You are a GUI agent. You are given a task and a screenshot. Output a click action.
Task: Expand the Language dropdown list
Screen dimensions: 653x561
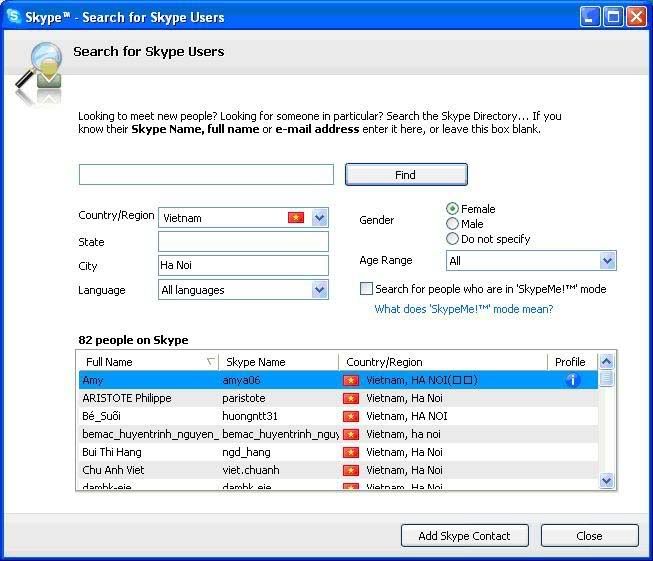point(319,290)
